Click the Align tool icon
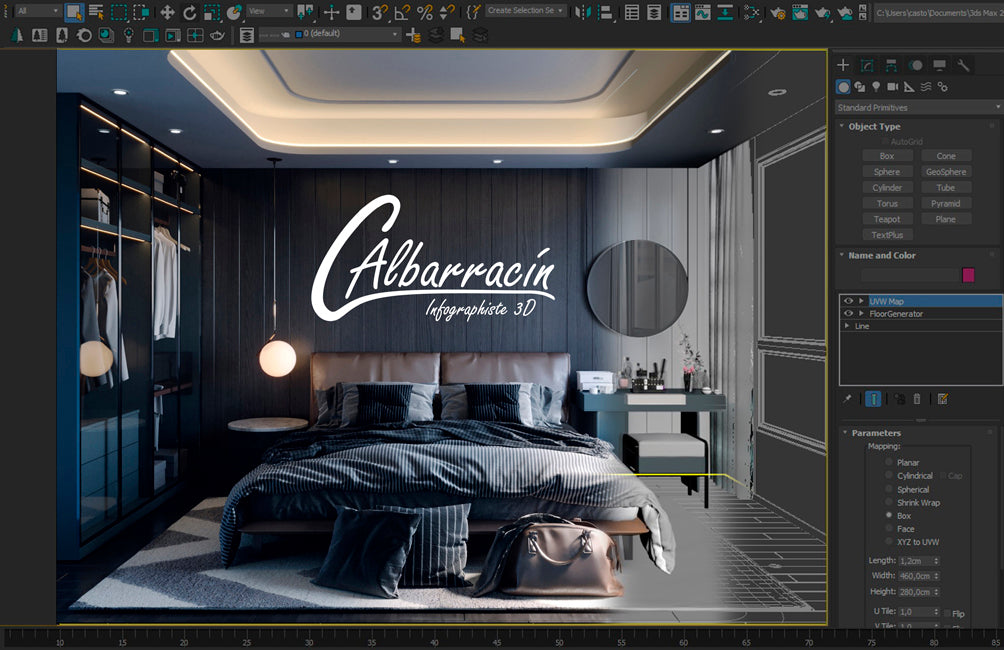Image resolution: width=1004 pixels, height=650 pixels. tap(604, 12)
